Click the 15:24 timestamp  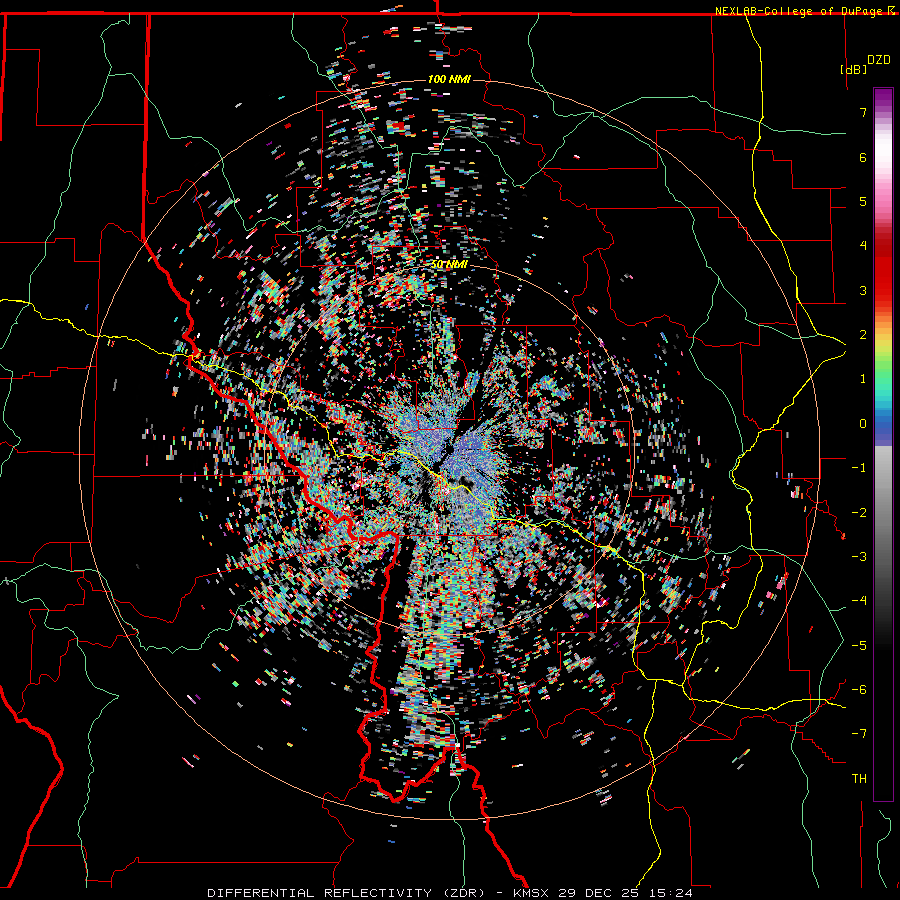pos(671,893)
